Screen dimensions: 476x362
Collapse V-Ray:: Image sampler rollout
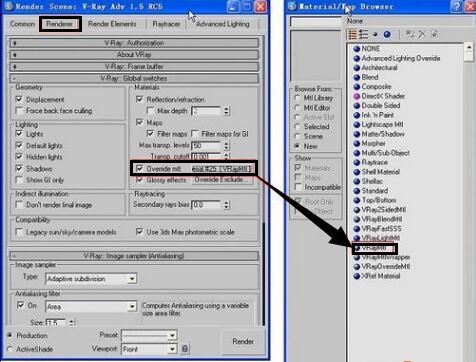[x=134, y=256]
